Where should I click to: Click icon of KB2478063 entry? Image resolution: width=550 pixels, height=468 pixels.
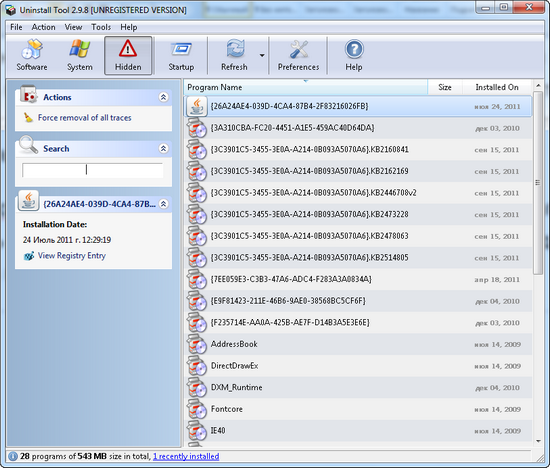coord(197,236)
